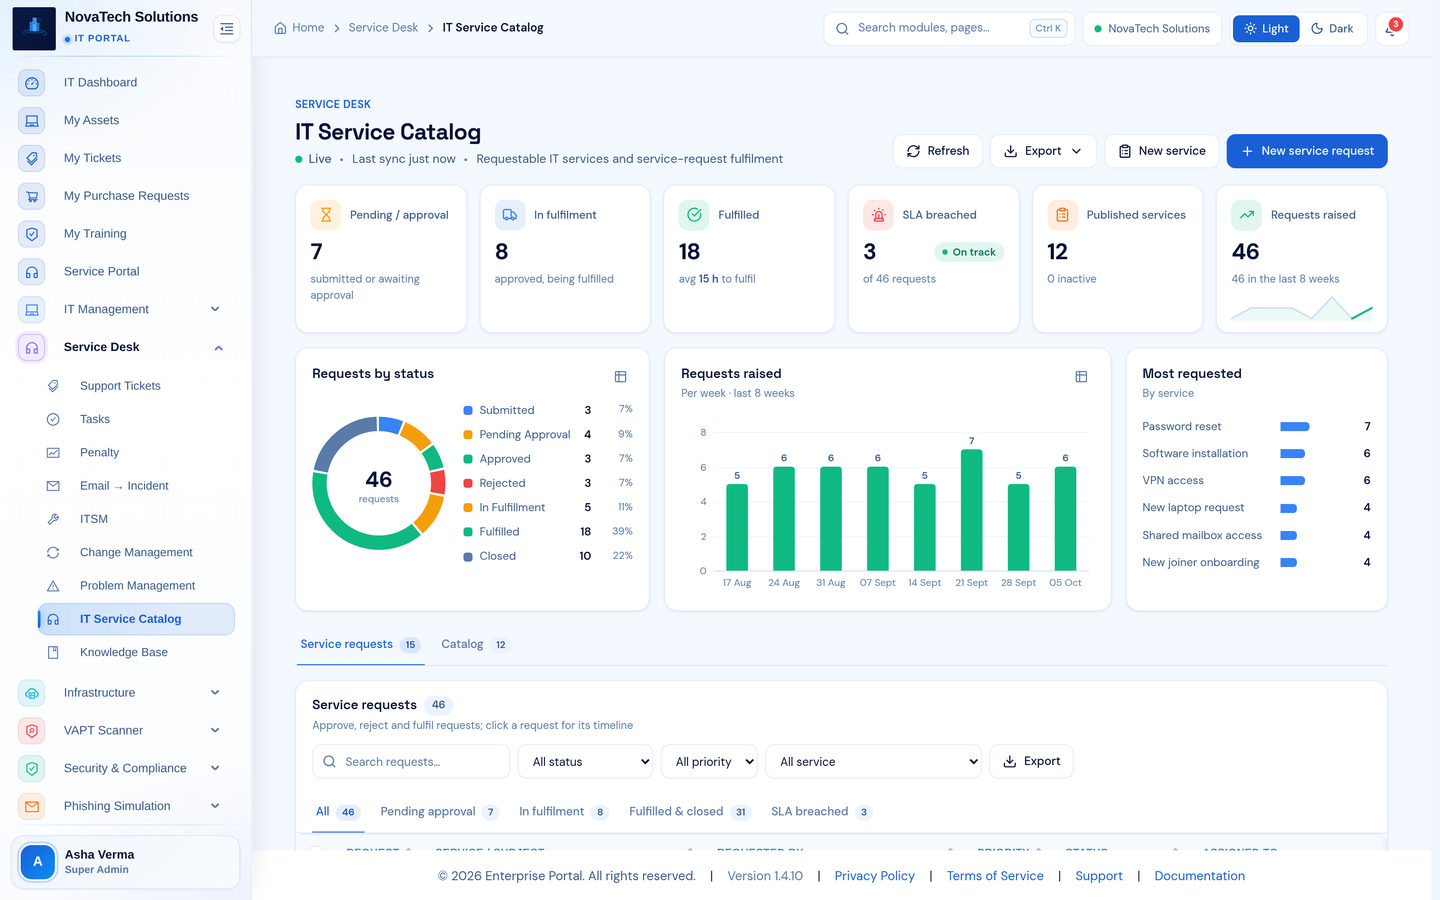1440x900 pixels.
Task: Open the Export dropdown in header
Action: click(x=1043, y=151)
